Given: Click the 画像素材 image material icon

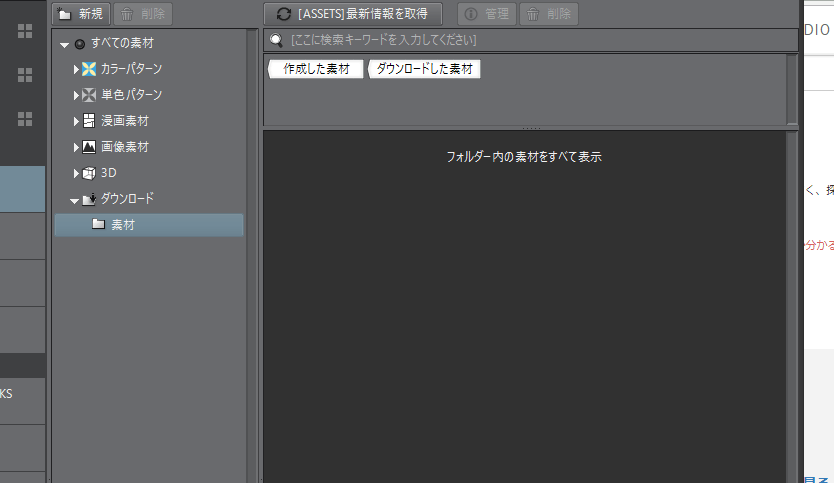Looking at the screenshot, I should click(89, 147).
